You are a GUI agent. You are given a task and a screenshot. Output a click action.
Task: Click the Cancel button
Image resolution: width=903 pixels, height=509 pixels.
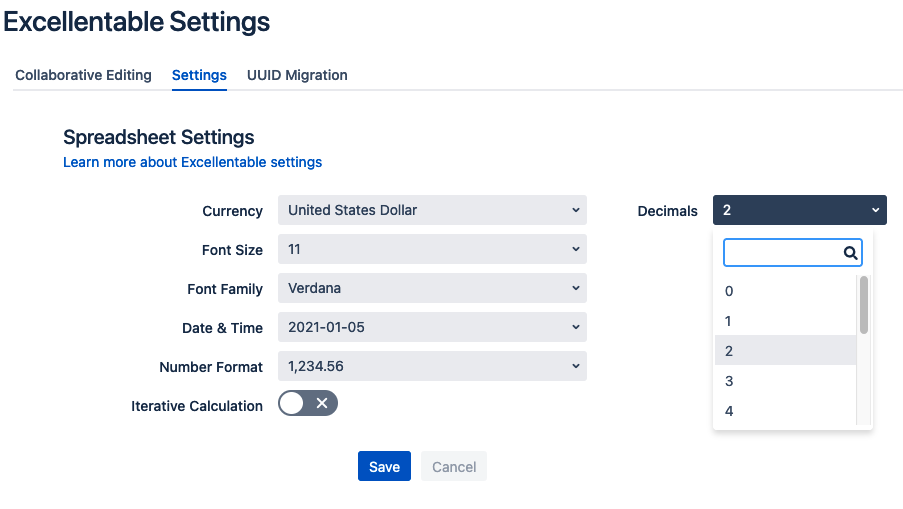pyautogui.click(x=454, y=466)
